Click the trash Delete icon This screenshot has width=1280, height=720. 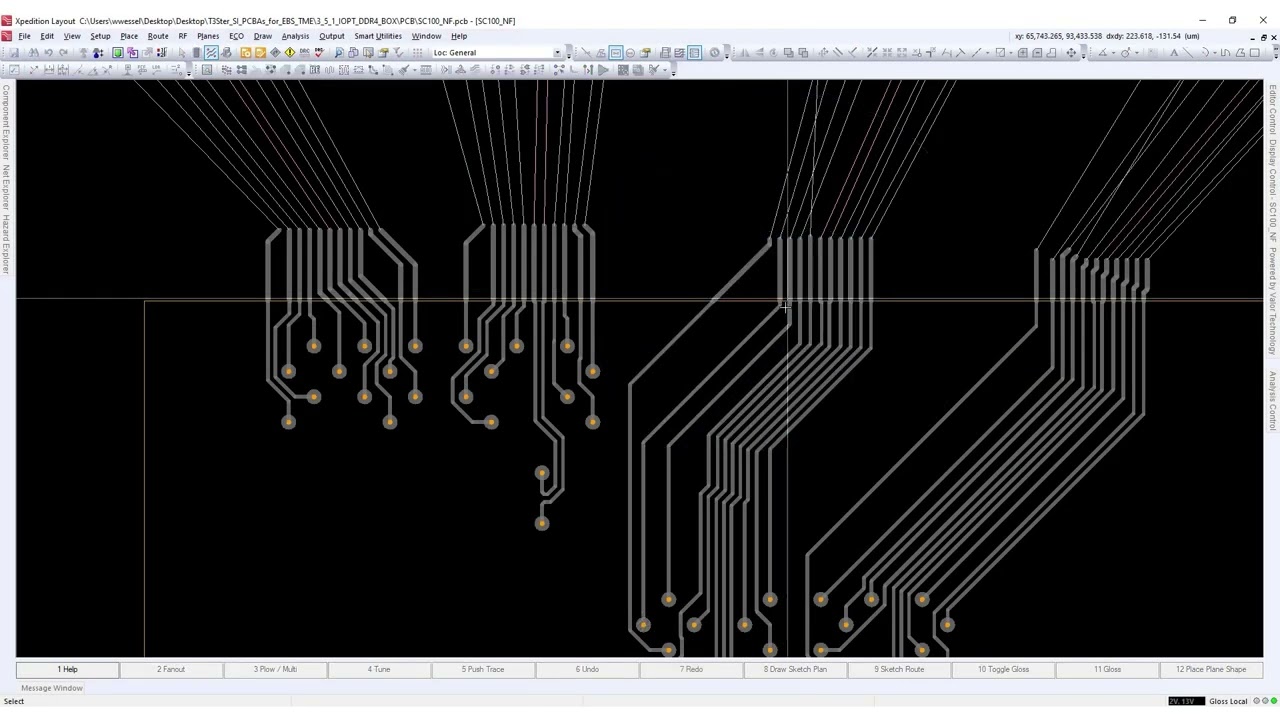pyautogui.click(x=196, y=53)
